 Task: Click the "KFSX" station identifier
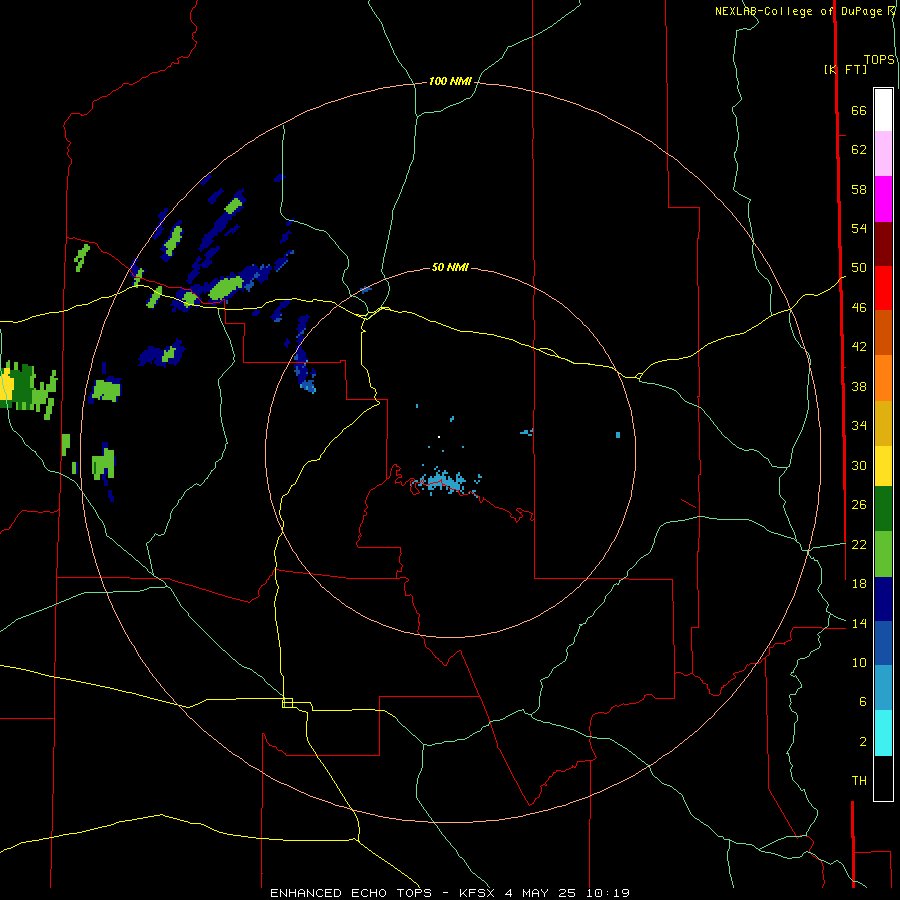tap(476, 893)
